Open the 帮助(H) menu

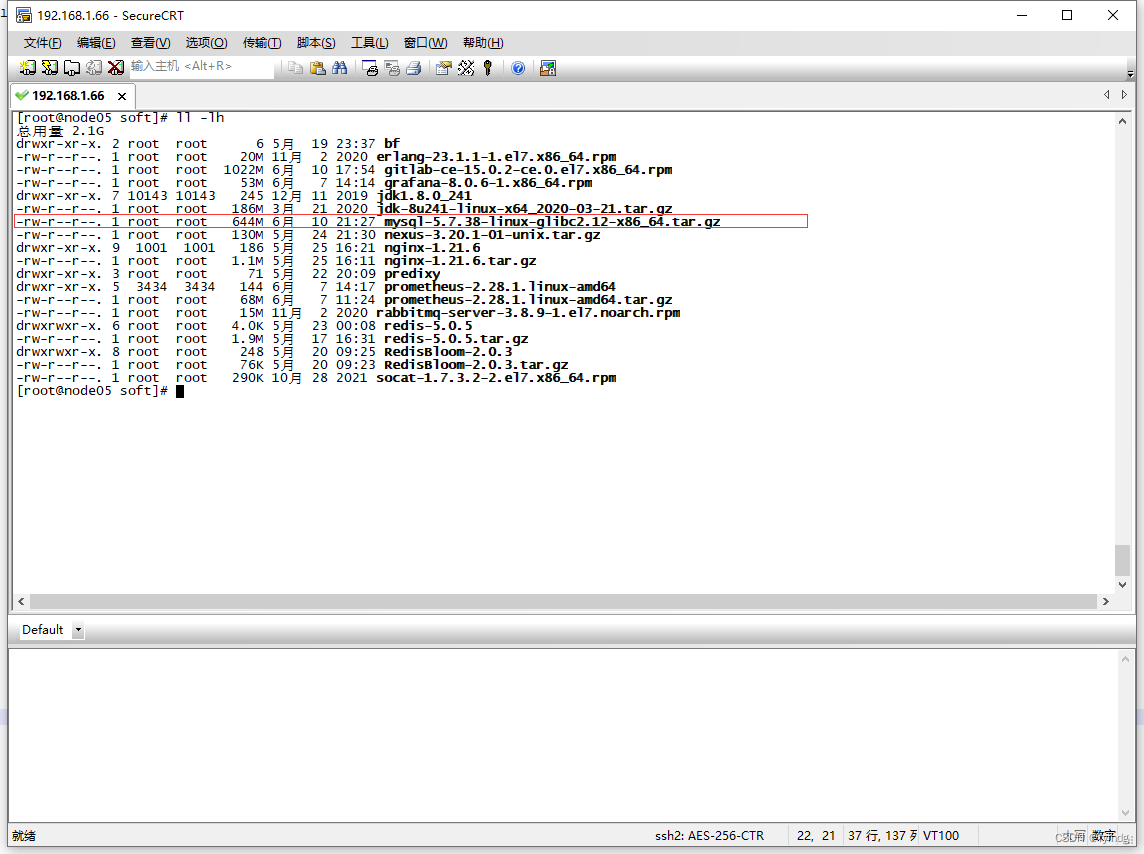(483, 43)
